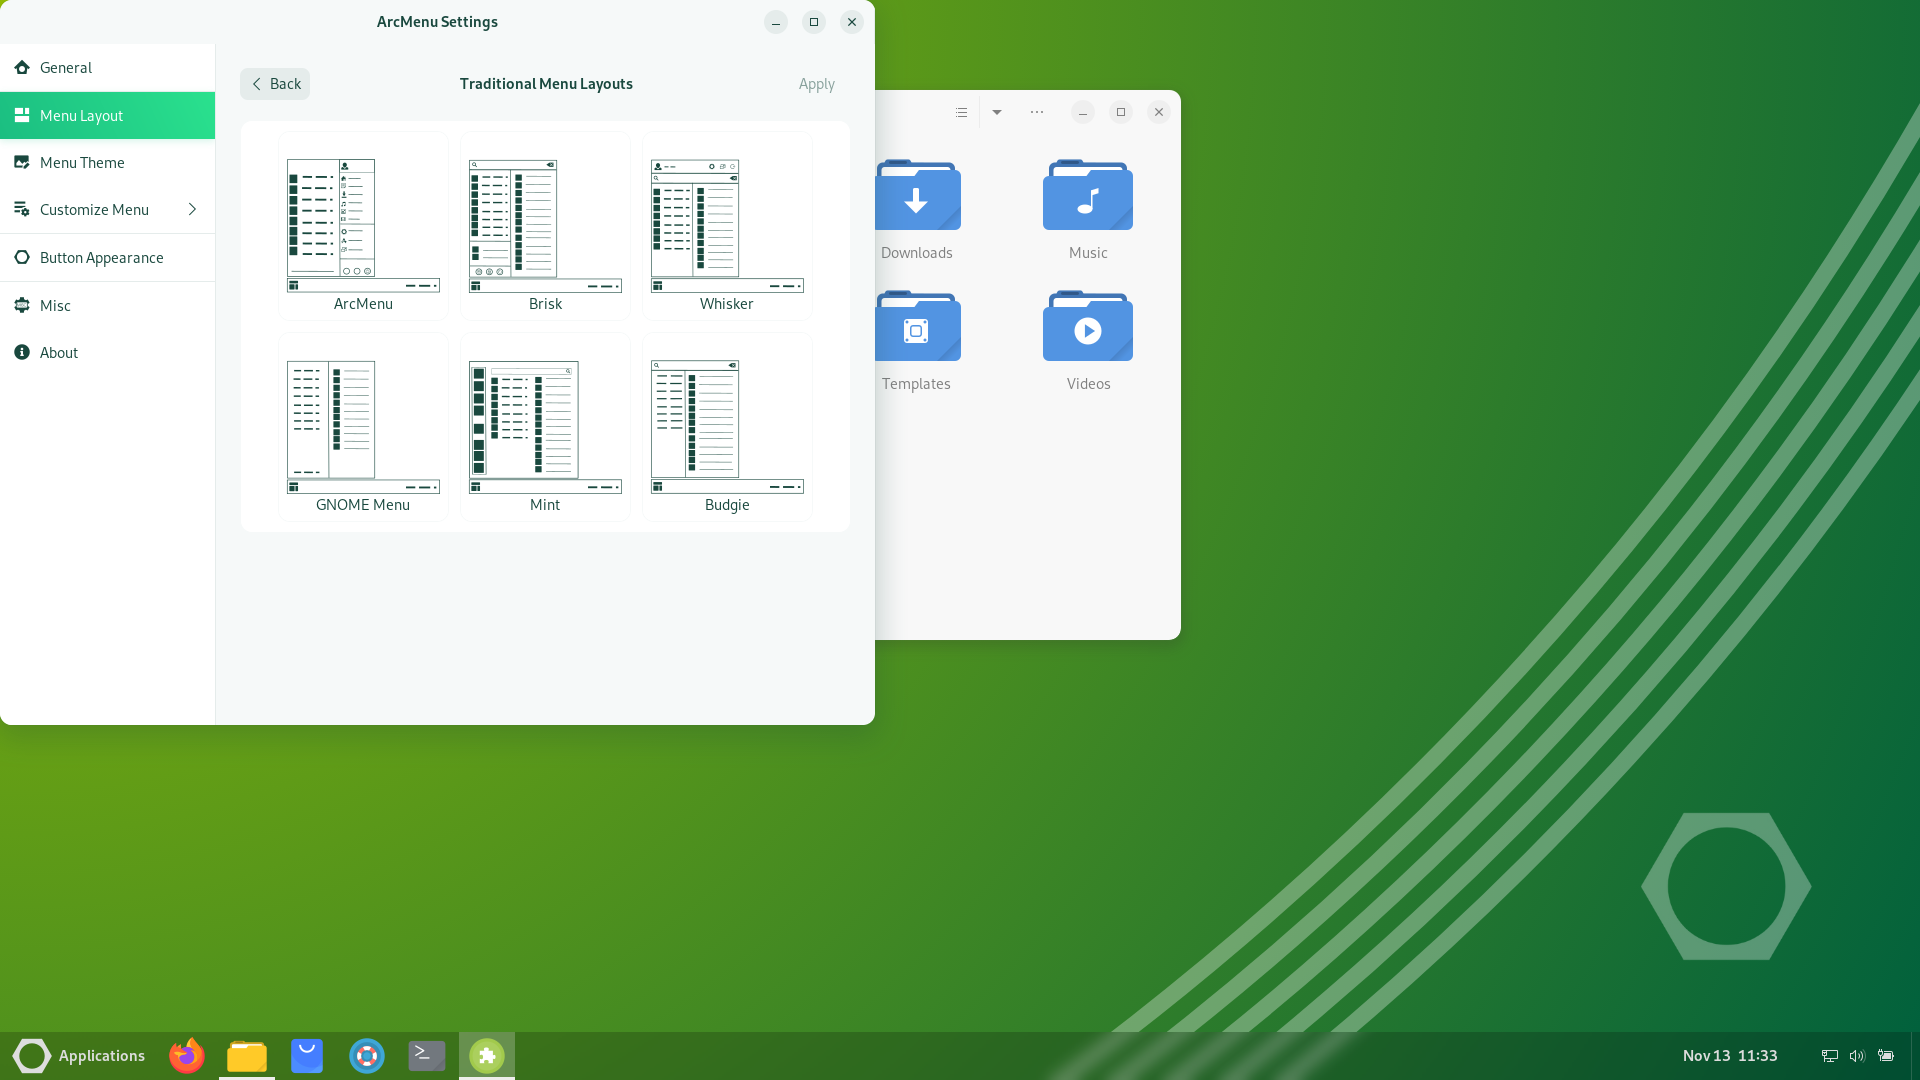Switch to the Extensions app in taskbar
The width and height of the screenshot is (1920, 1080).
[487, 1056]
